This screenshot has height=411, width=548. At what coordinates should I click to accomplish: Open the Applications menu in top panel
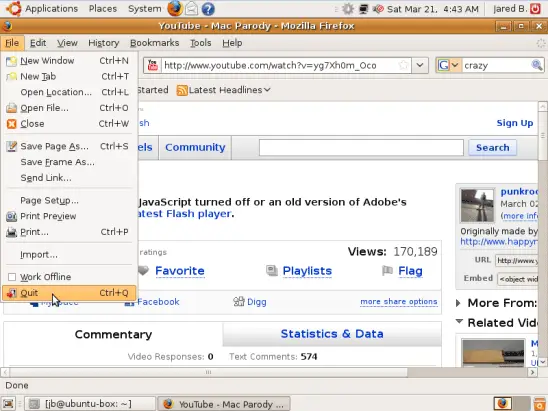(51, 8)
